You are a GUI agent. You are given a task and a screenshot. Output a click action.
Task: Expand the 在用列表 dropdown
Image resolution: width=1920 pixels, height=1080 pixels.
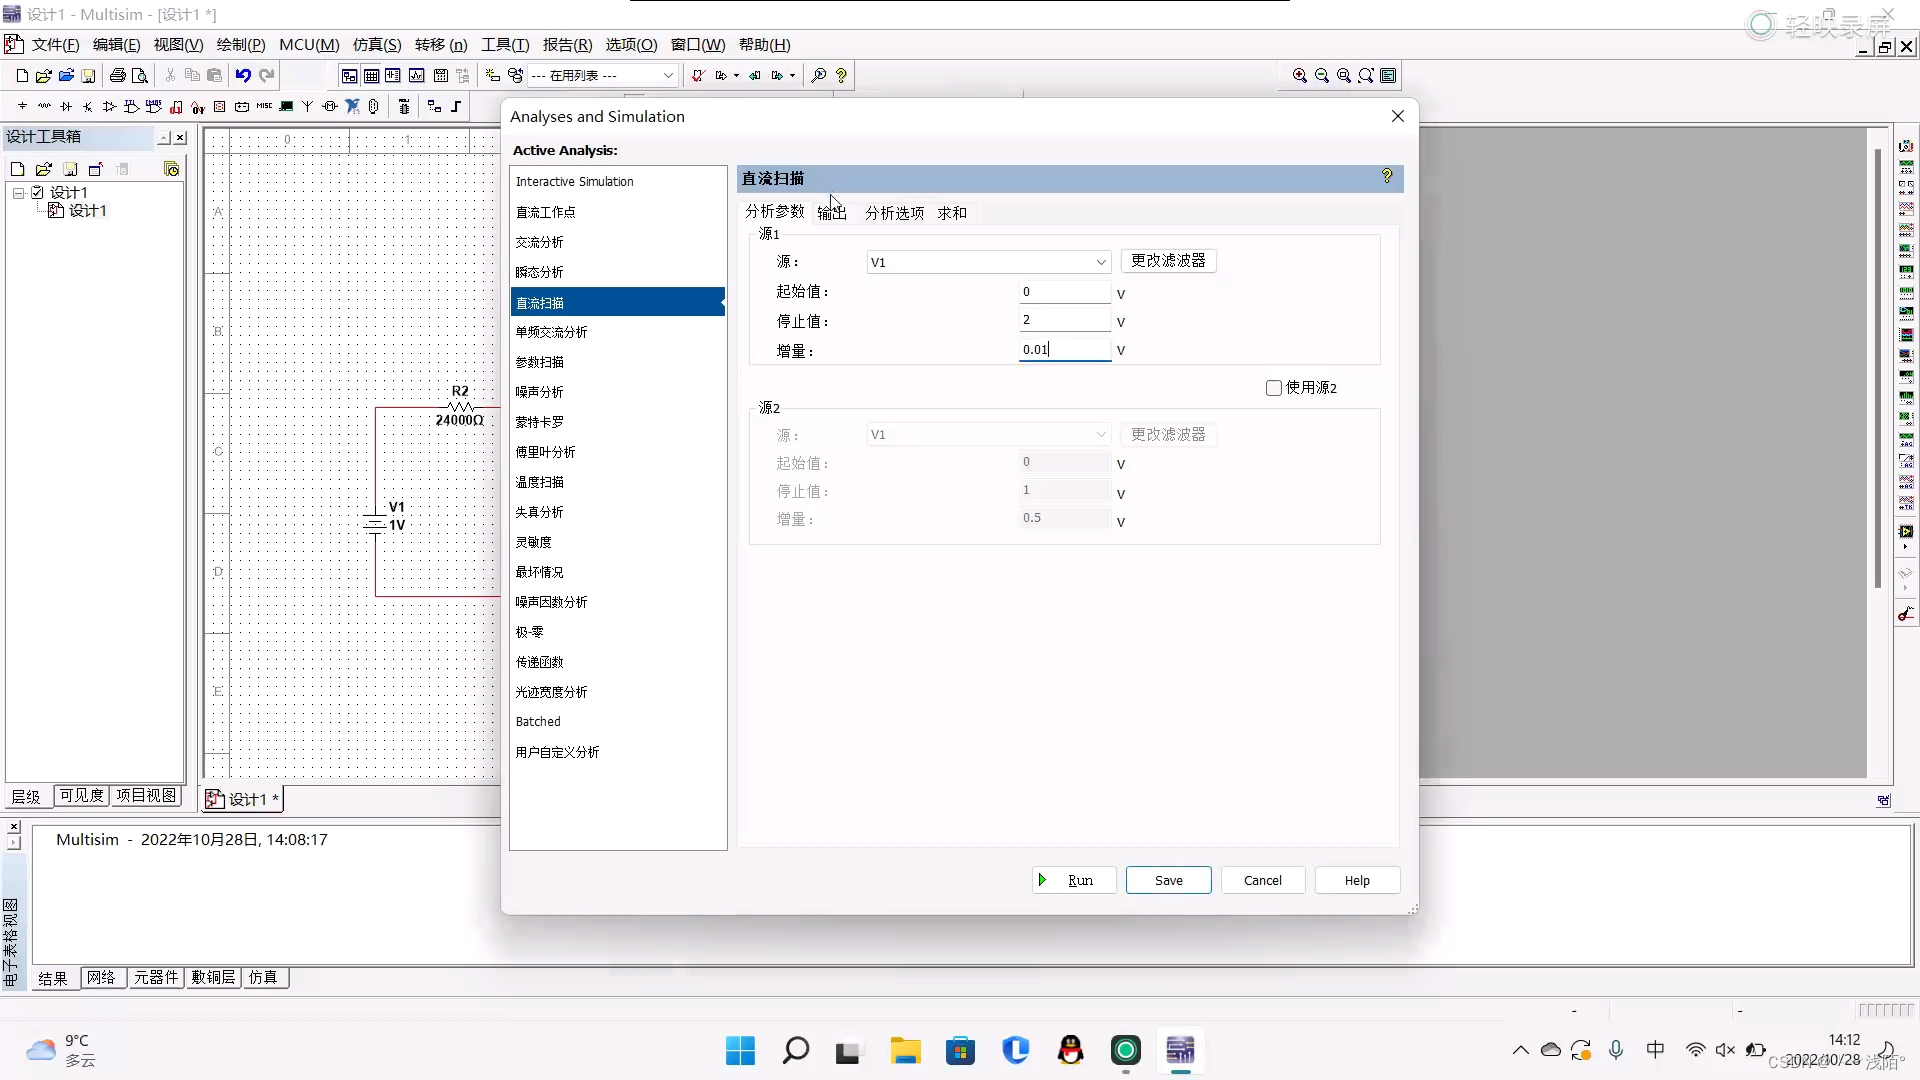click(667, 75)
